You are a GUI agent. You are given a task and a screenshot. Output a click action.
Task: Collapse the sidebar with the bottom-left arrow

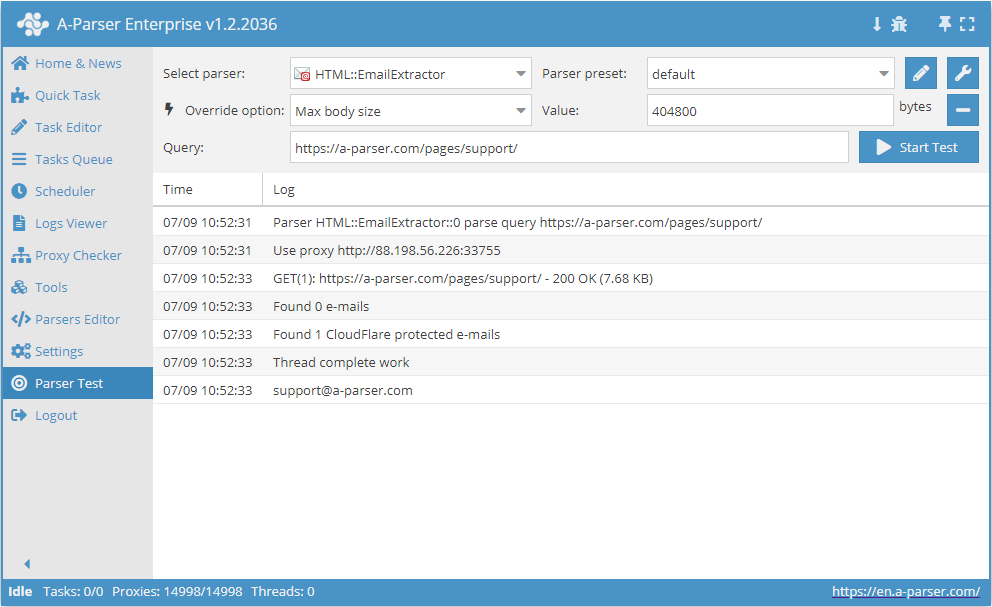pos(26,563)
